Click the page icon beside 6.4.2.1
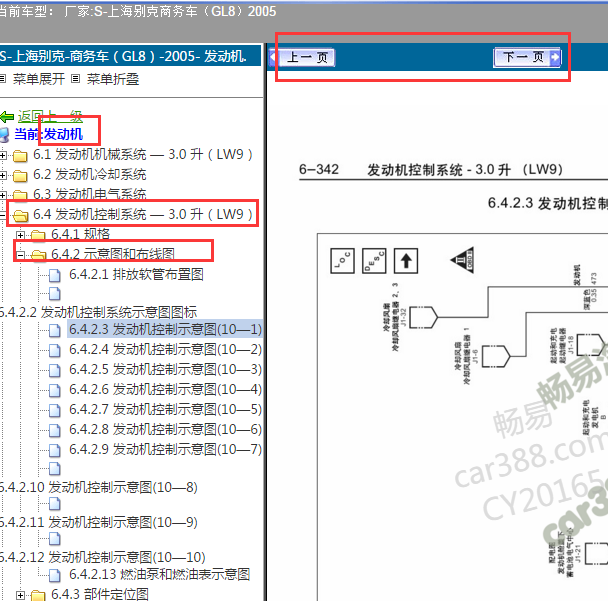The height and width of the screenshot is (601, 608). coord(55,276)
